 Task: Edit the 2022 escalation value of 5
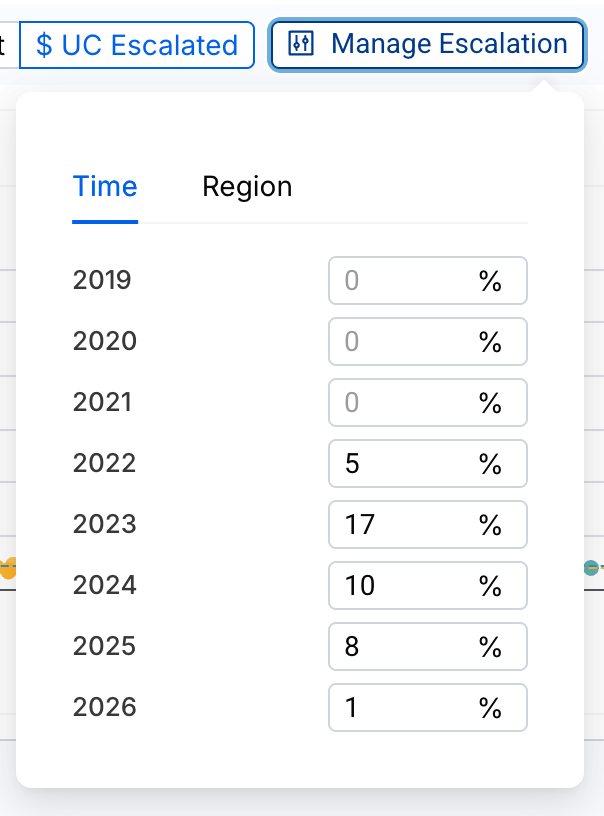428,463
